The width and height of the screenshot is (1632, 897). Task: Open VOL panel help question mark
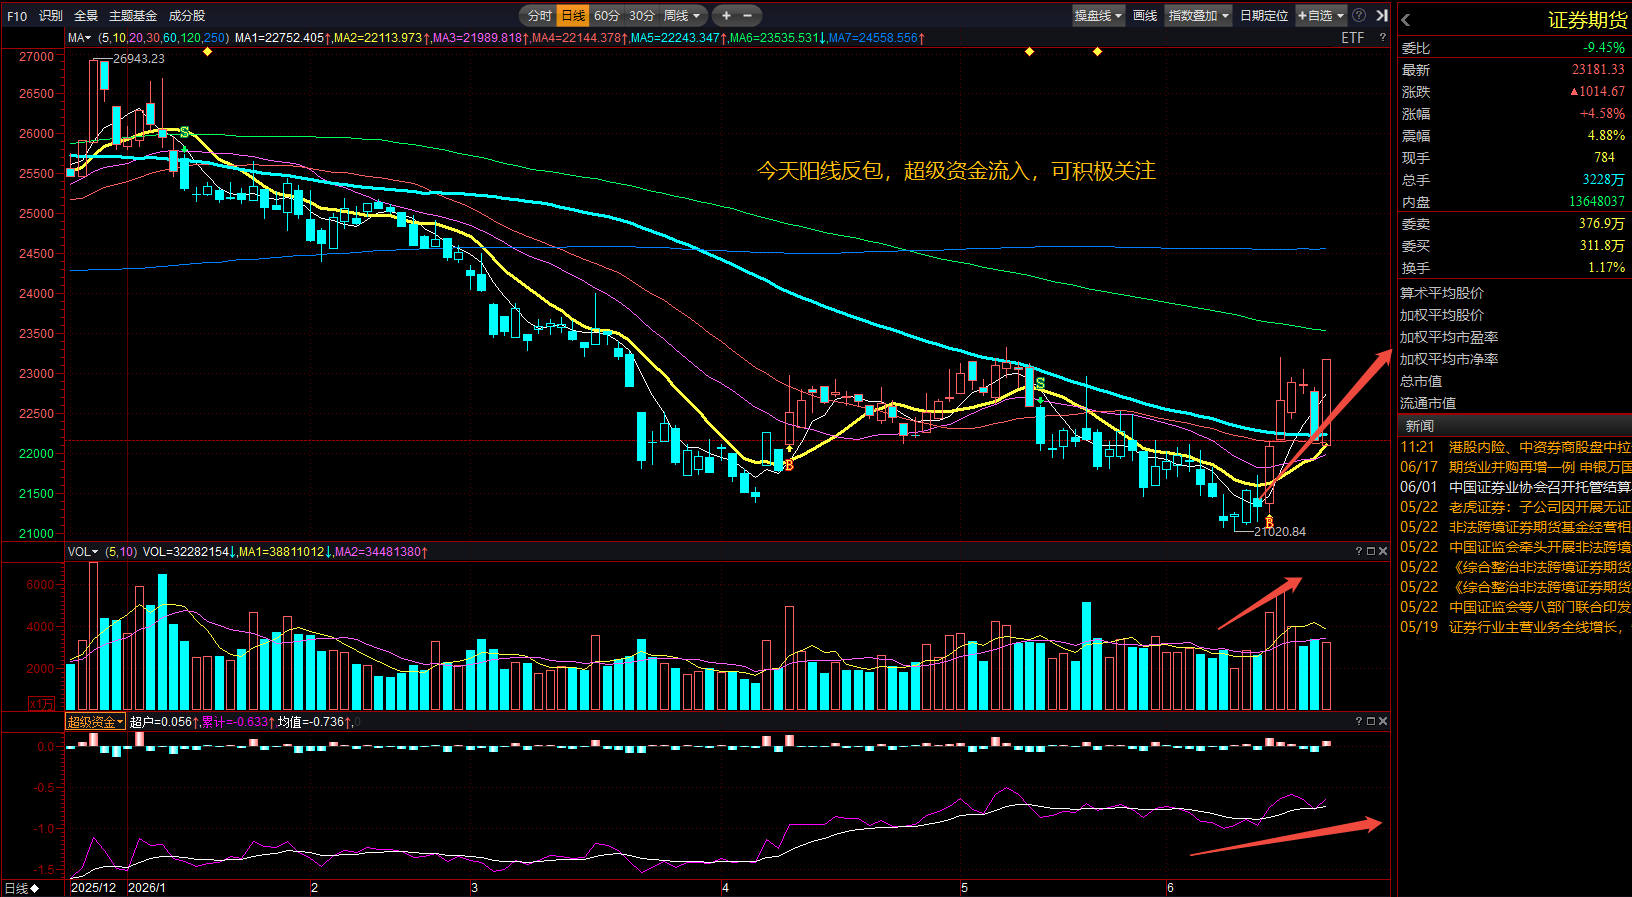click(x=1359, y=551)
